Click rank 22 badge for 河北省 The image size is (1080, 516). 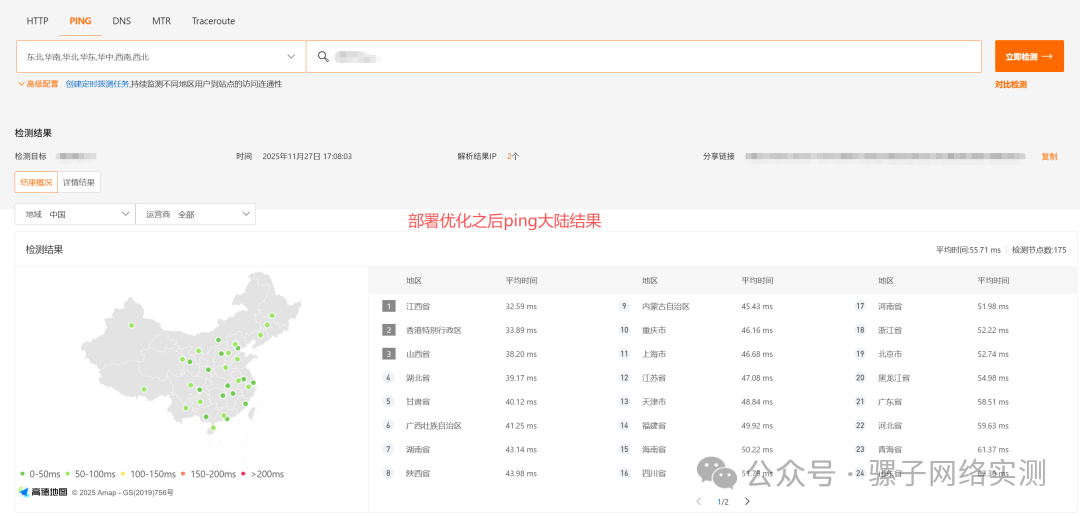(860, 426)
